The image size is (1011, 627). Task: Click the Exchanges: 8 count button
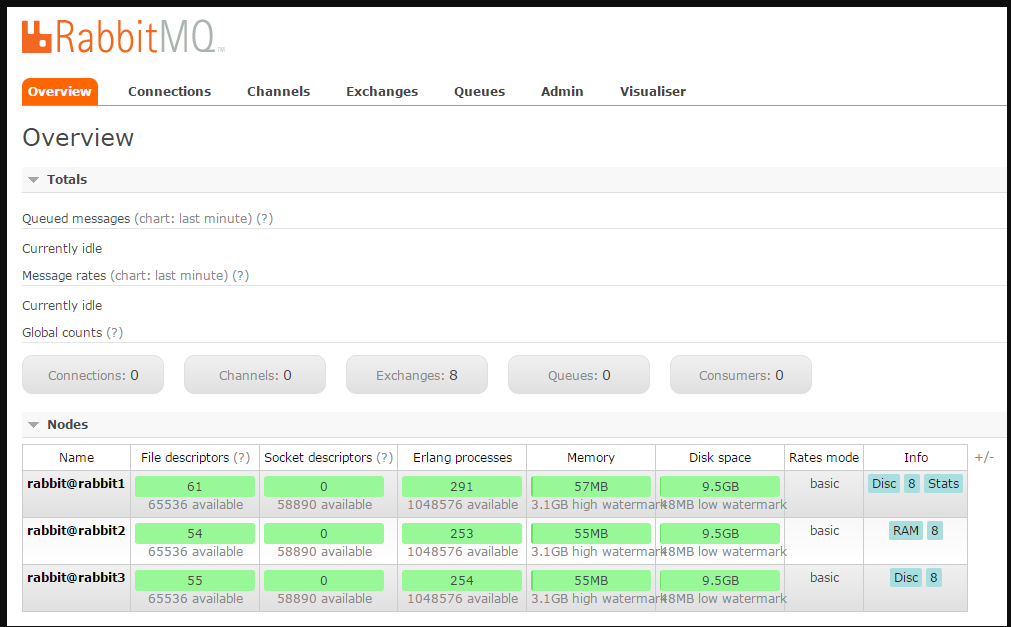[417, 375]
